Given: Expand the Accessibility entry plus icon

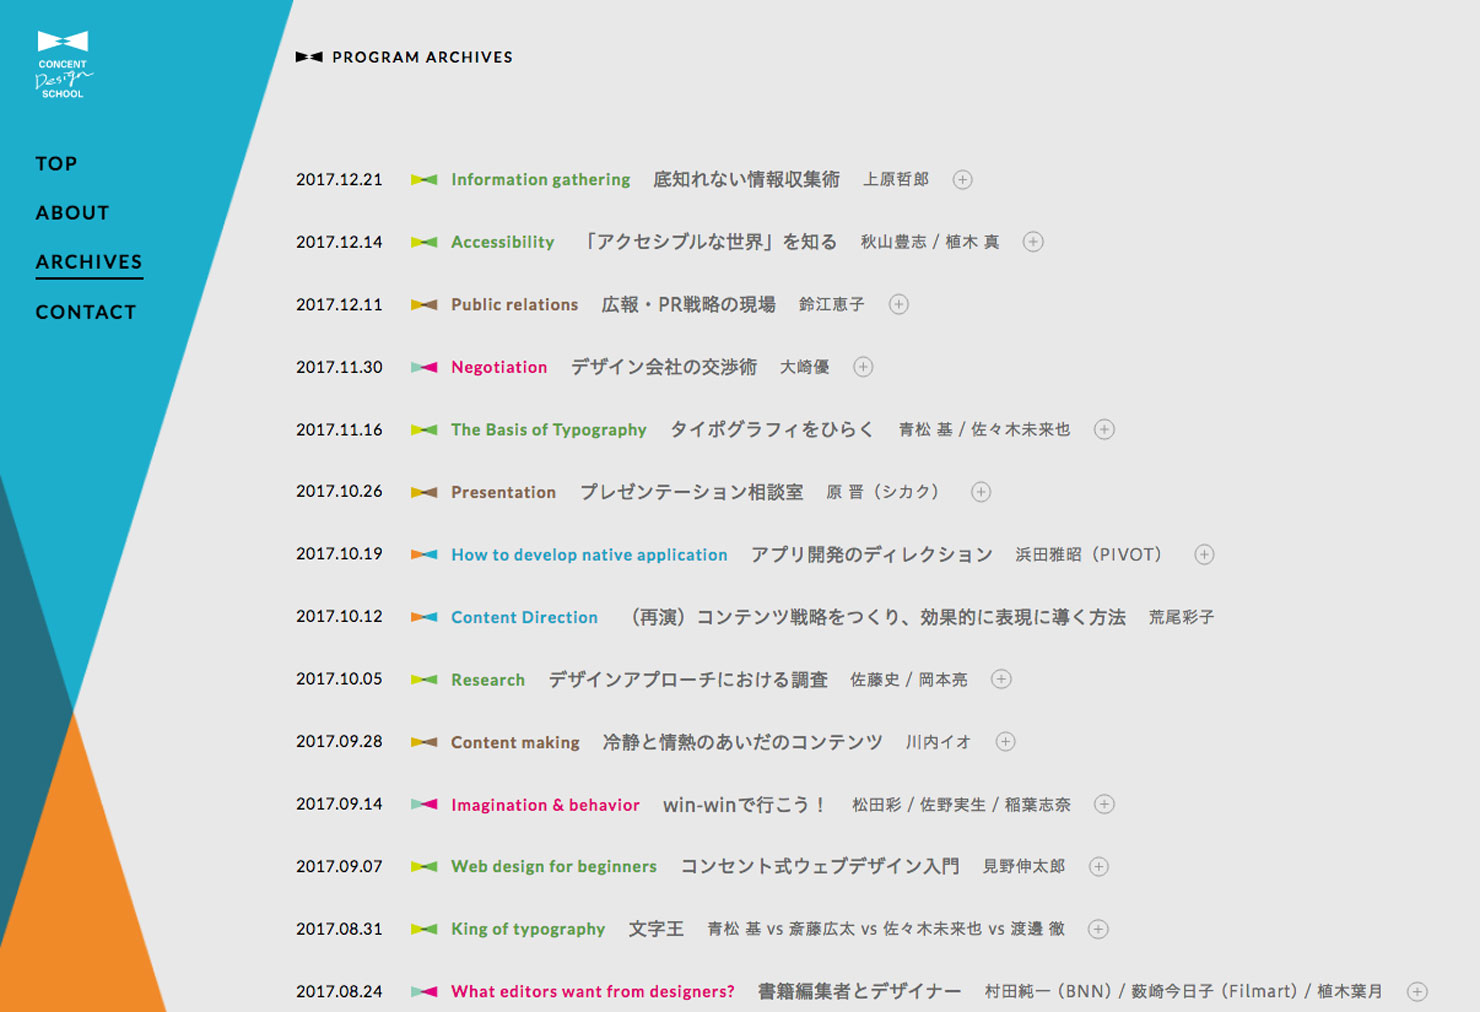Looking at the screenshot, I should [1033, 242].
